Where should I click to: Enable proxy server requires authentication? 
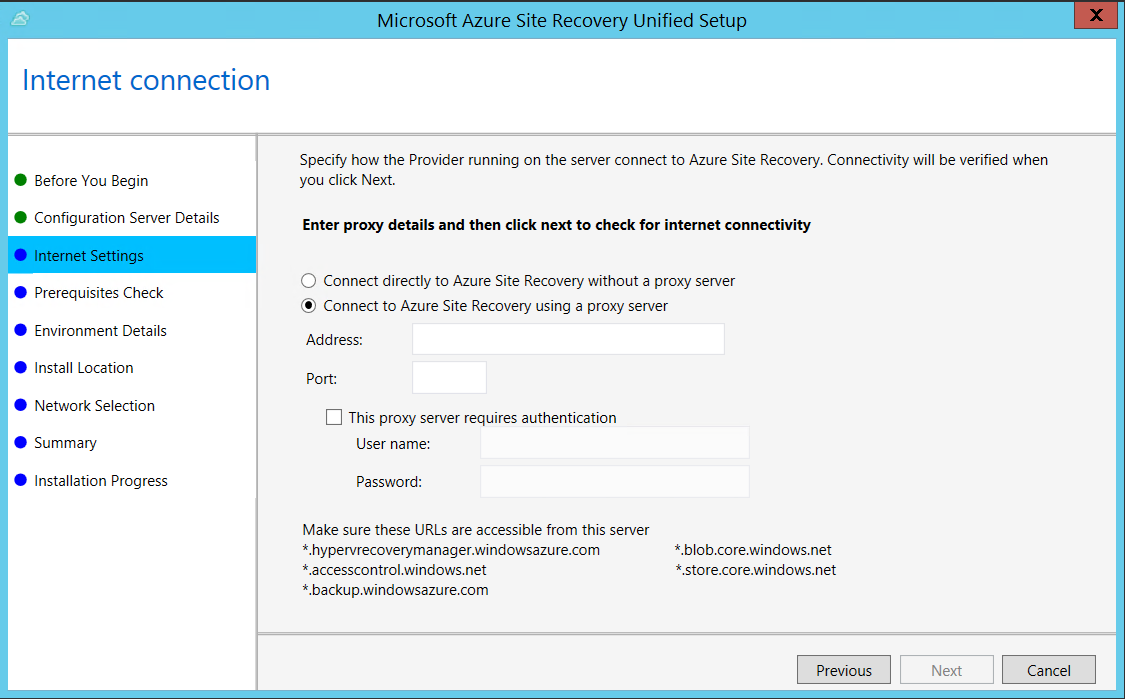(x=334, y=417)
